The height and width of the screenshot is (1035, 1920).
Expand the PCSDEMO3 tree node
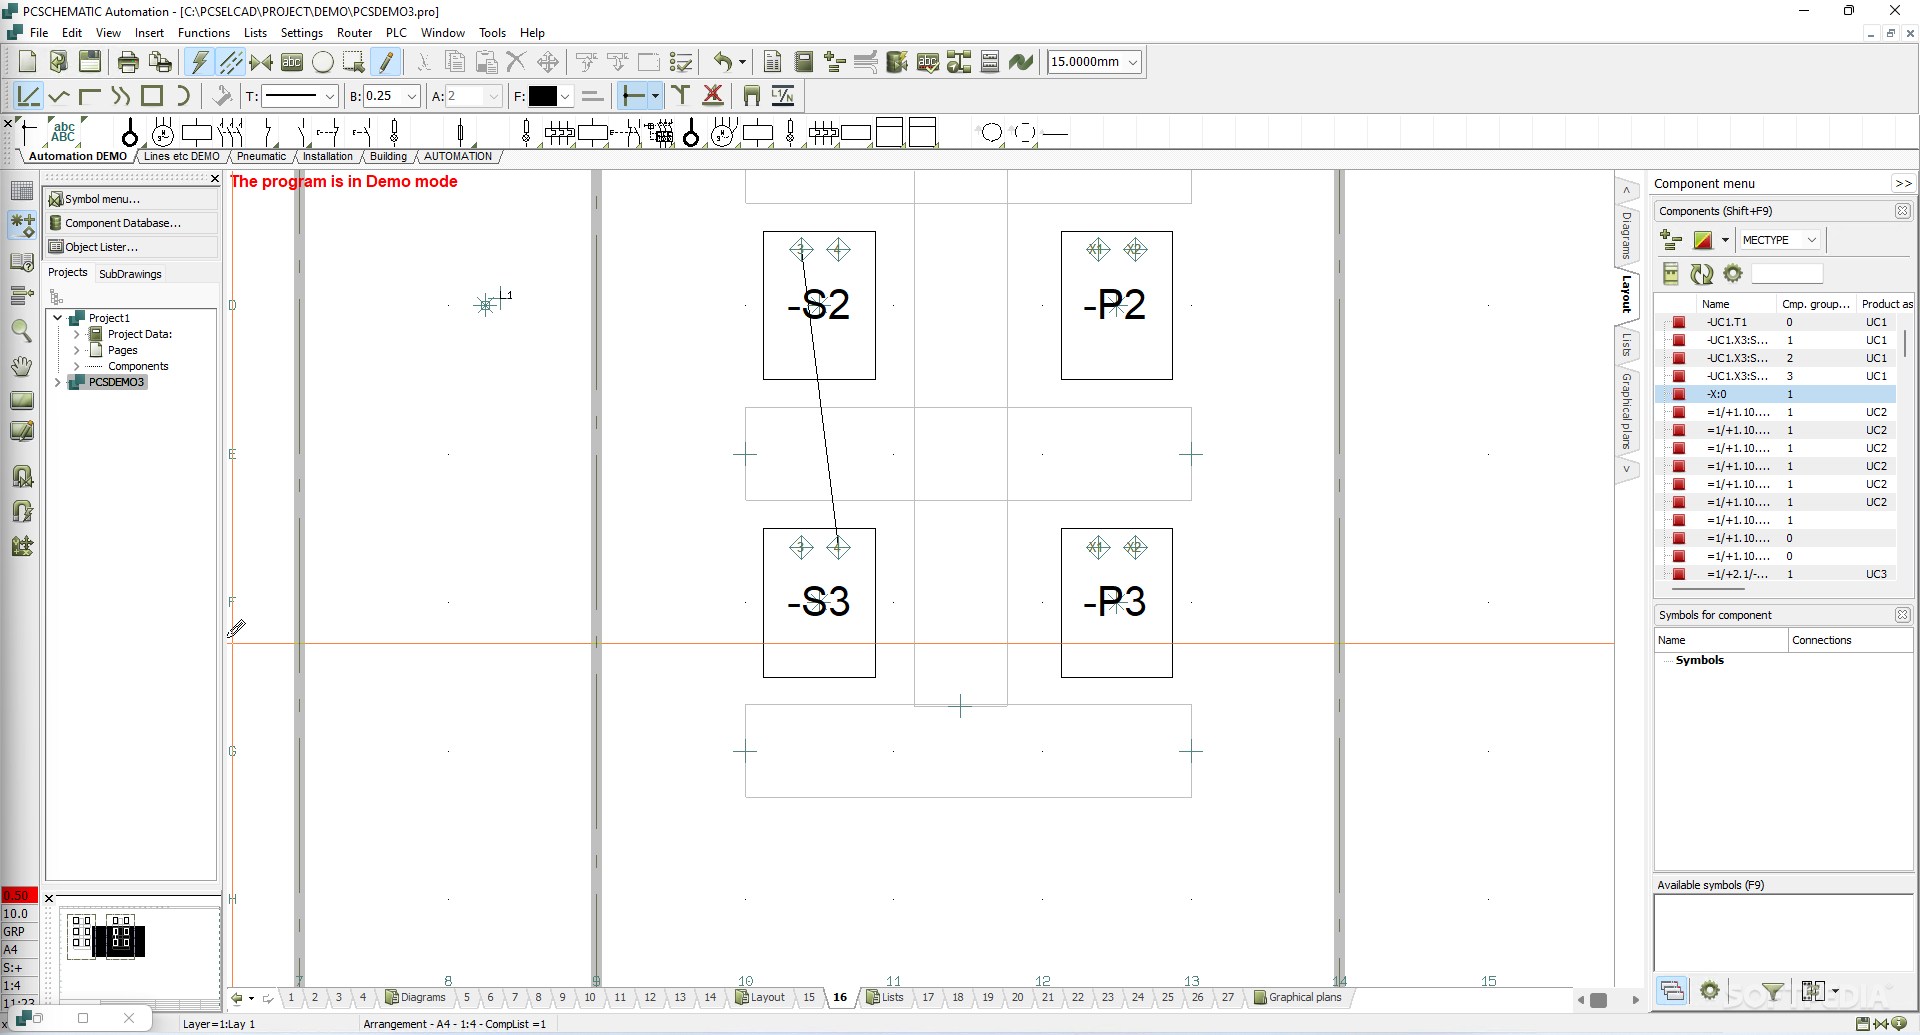(58, 382)
